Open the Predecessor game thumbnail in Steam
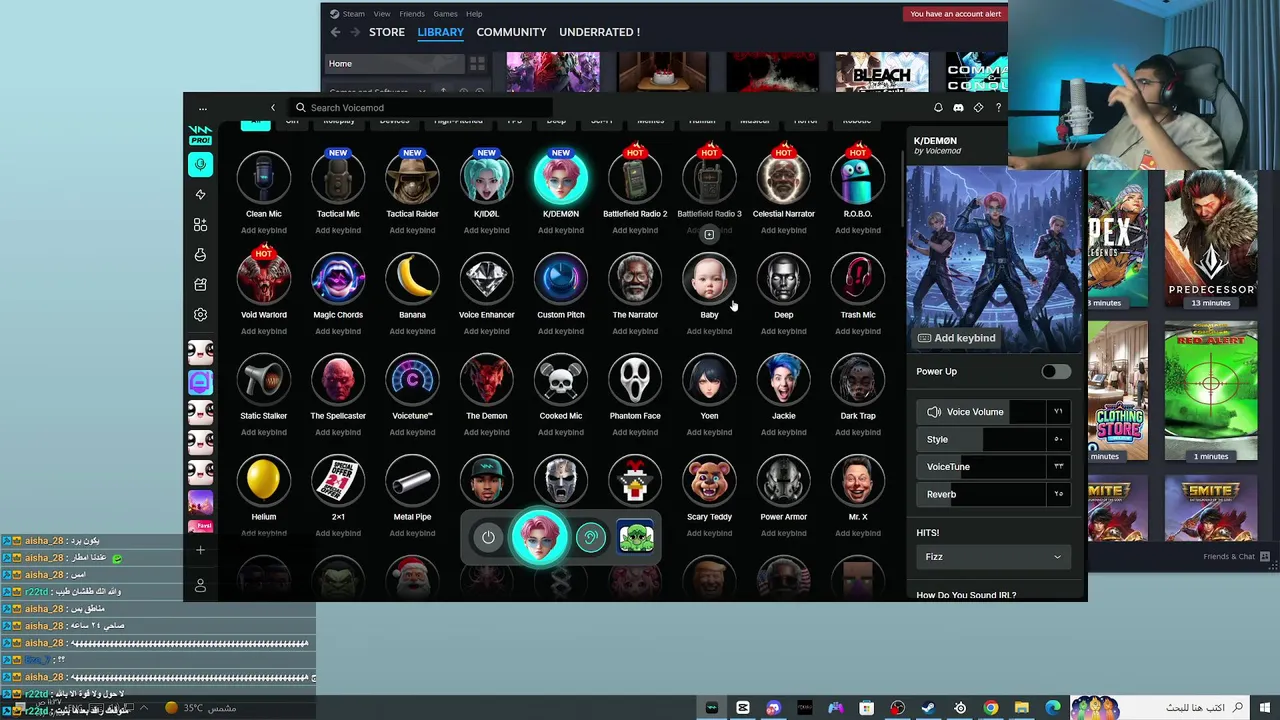 tap(1210, 240)
